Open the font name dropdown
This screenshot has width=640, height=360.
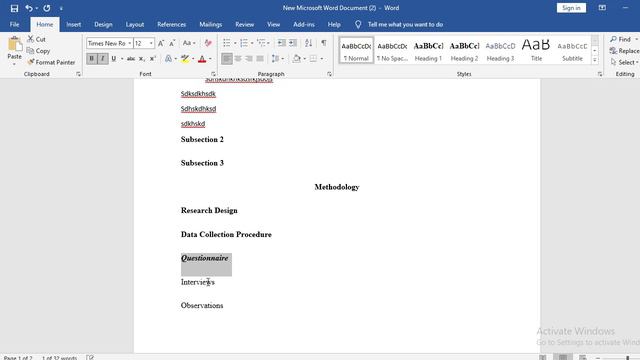pos(130,43)
